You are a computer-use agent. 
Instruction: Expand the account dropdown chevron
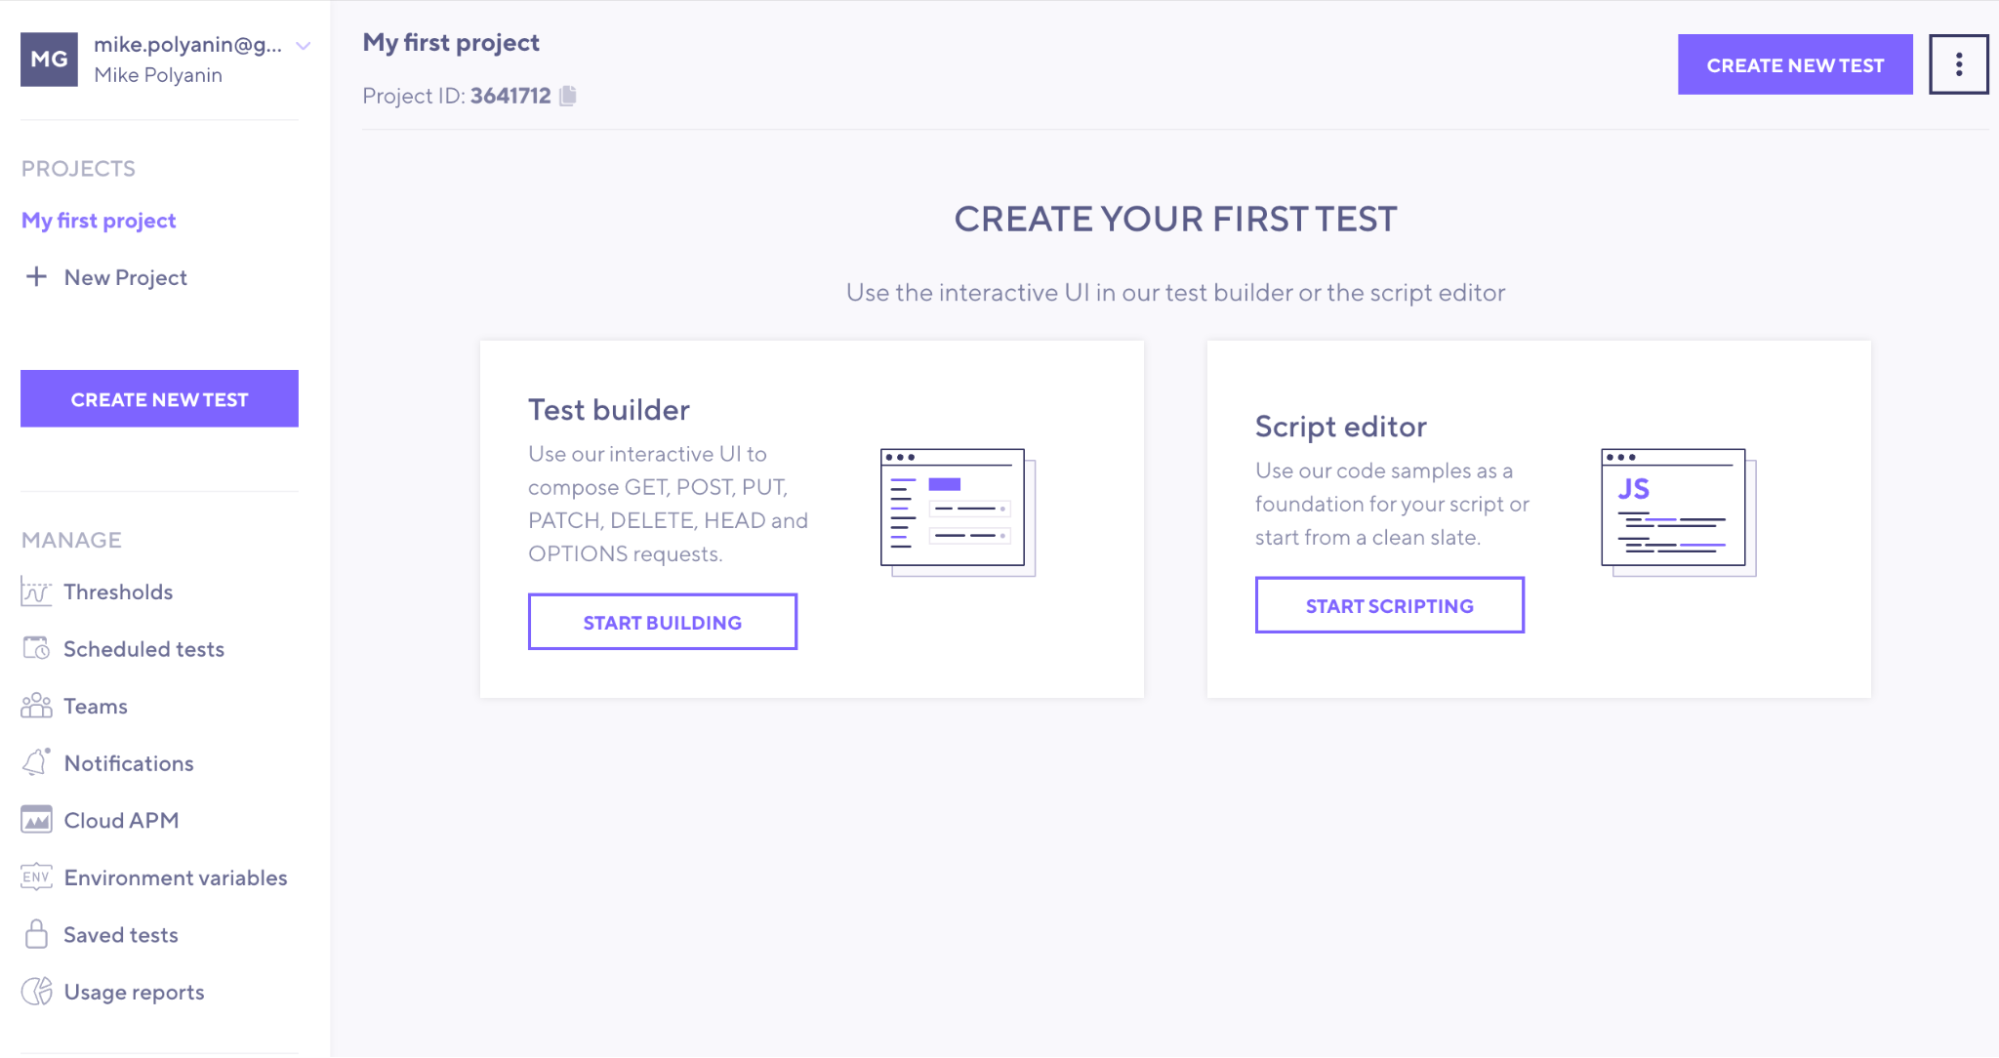(x=304, y=46)
